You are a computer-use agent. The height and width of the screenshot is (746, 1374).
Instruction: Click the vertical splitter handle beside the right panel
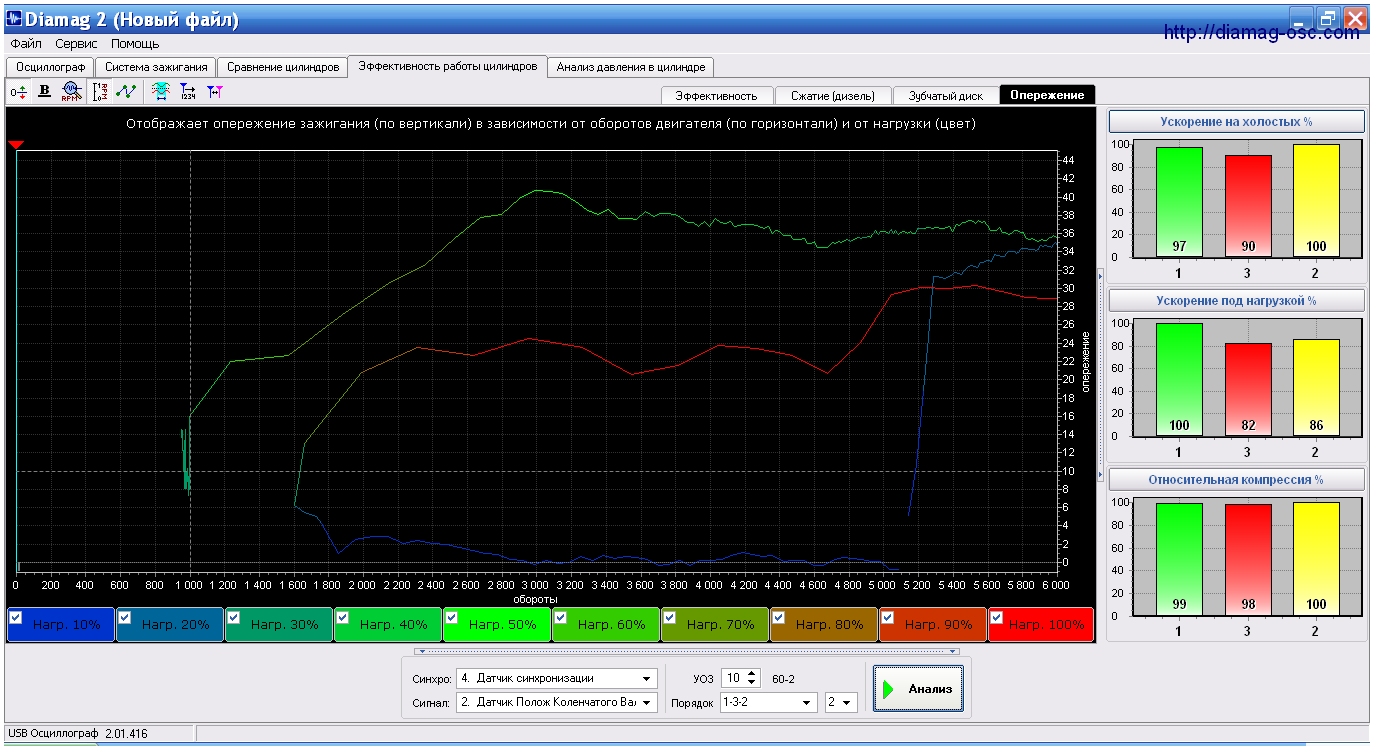[x=1100, y=375]
